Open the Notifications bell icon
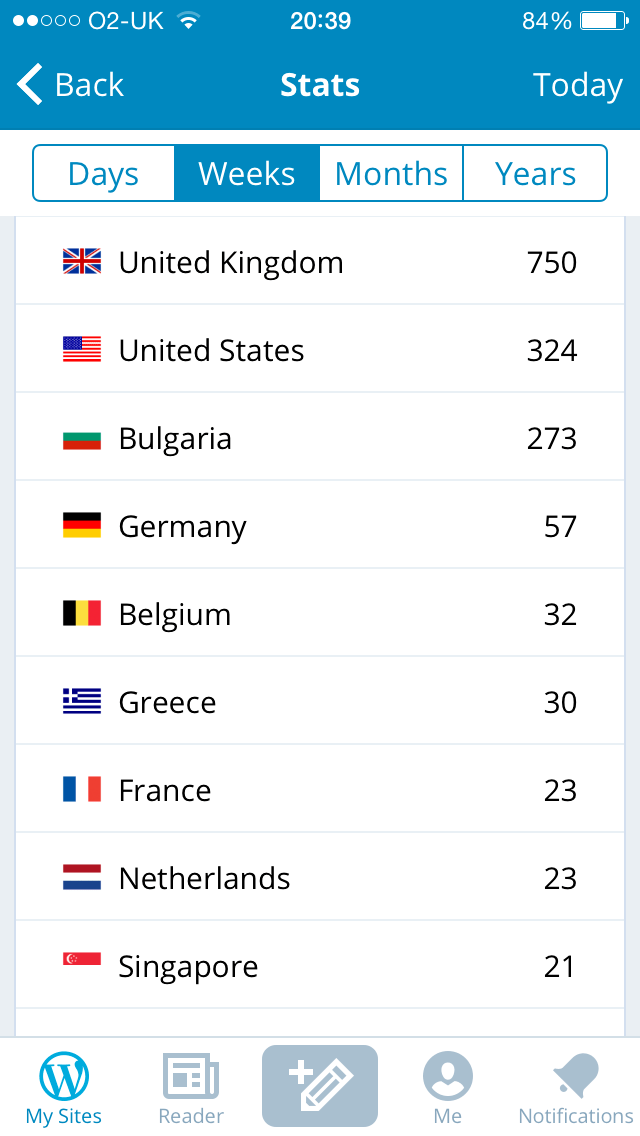The width and height of the screenshot is (640, 1136). 576,1077
